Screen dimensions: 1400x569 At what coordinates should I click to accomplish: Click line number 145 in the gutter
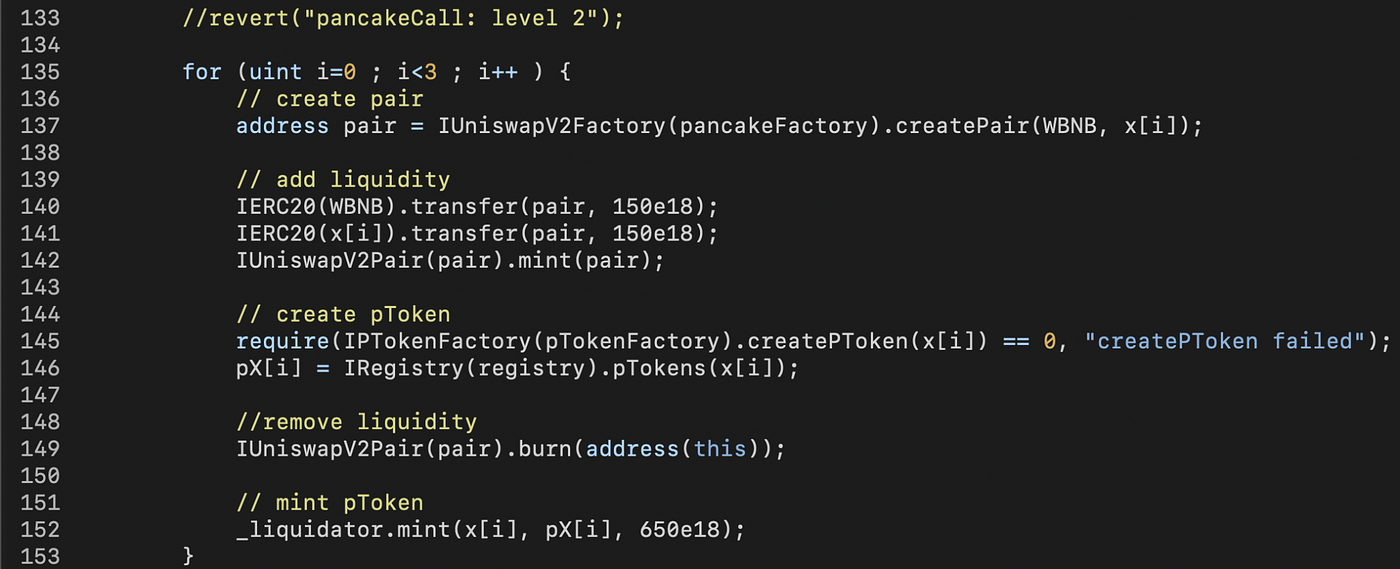[x=39, y=341]
